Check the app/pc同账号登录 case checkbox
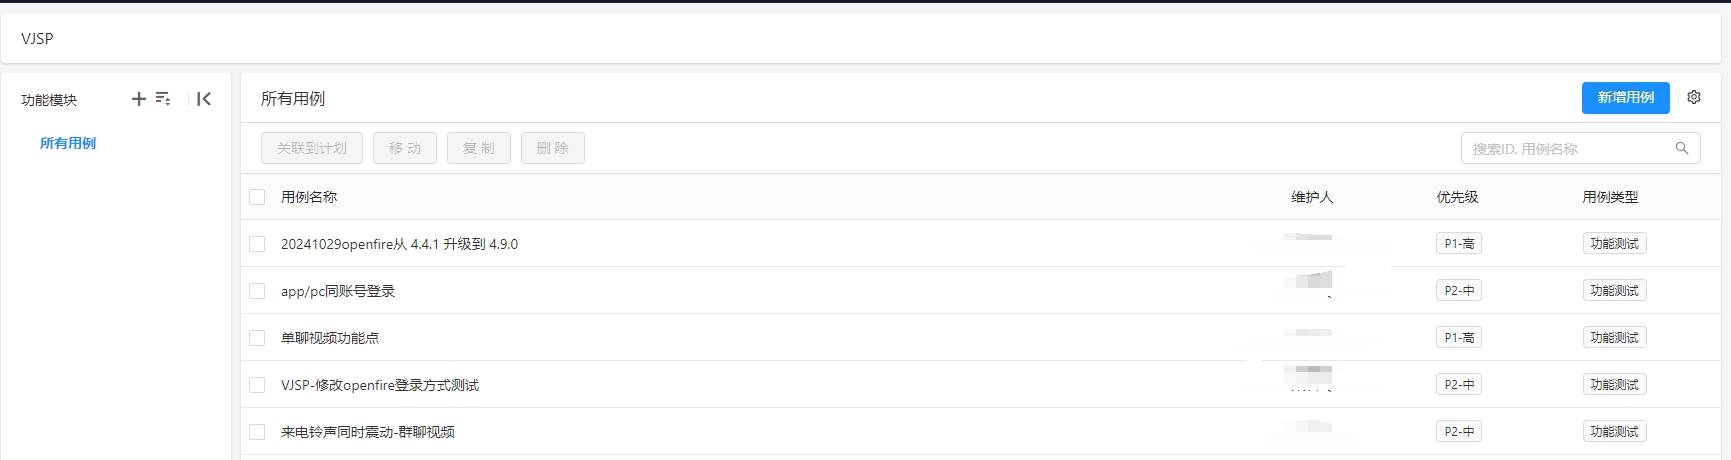Image resolution: width=1731 pixels, height=460 pixels. (x=257, y=291)
